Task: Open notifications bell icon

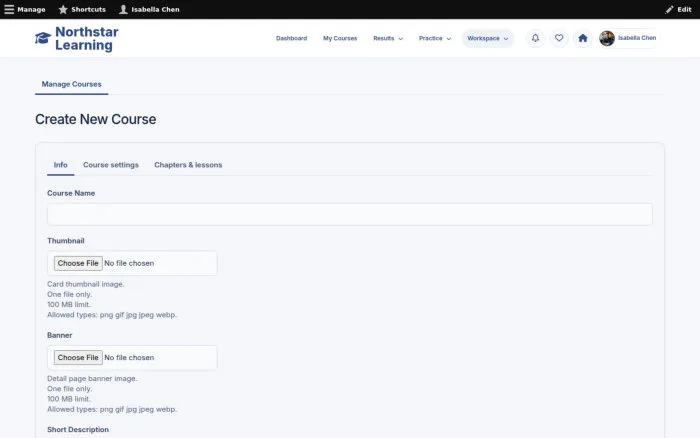Action: coord(535,38)
